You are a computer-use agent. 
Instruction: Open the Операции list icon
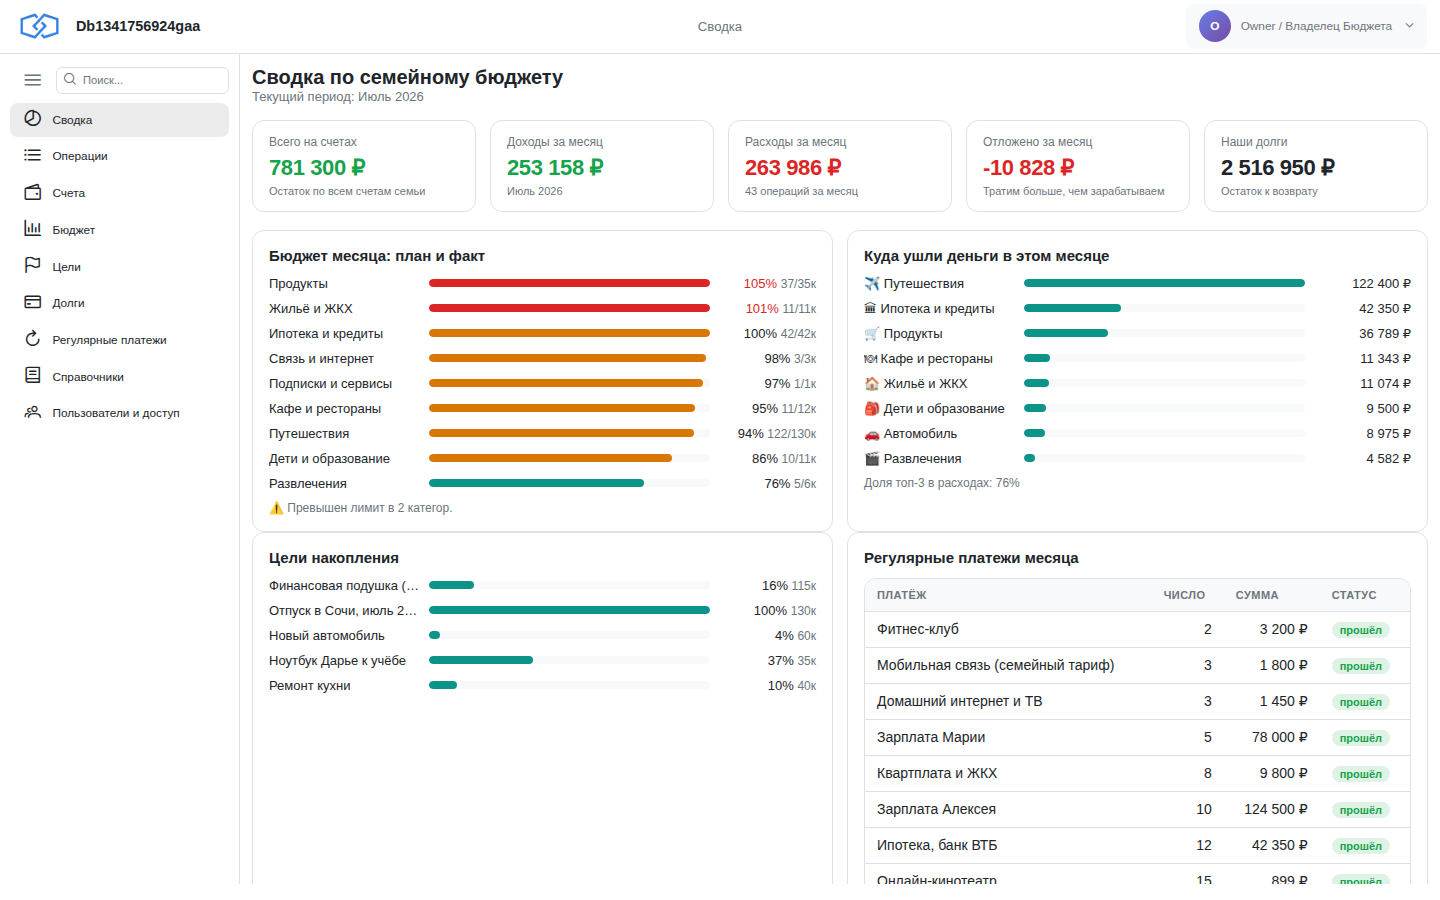[x=33, y=156]
